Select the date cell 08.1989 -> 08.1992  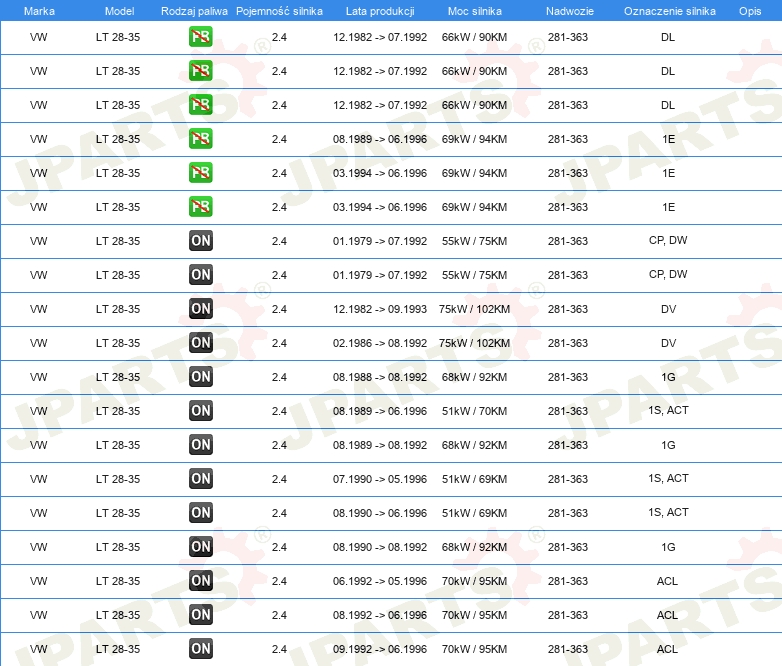click(x=380, y=445)
